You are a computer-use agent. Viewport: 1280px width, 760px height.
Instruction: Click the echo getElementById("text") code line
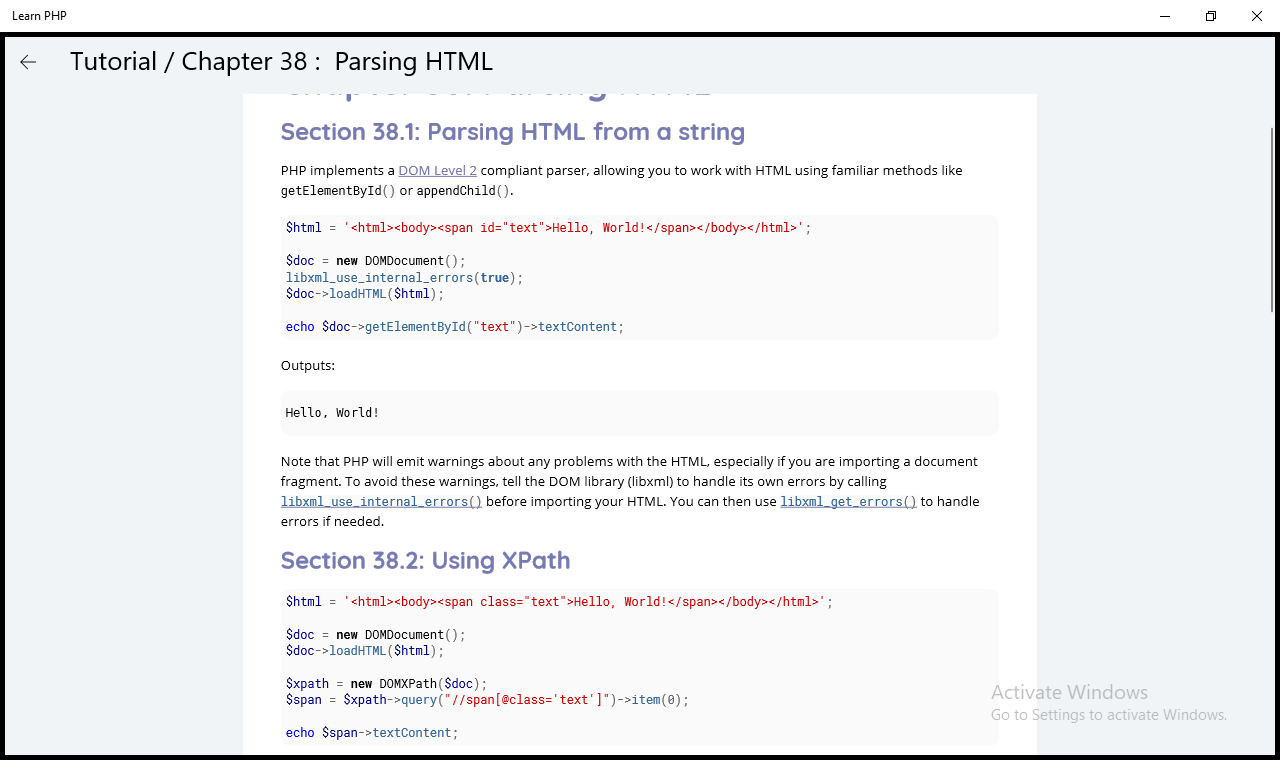click(454, 327)
